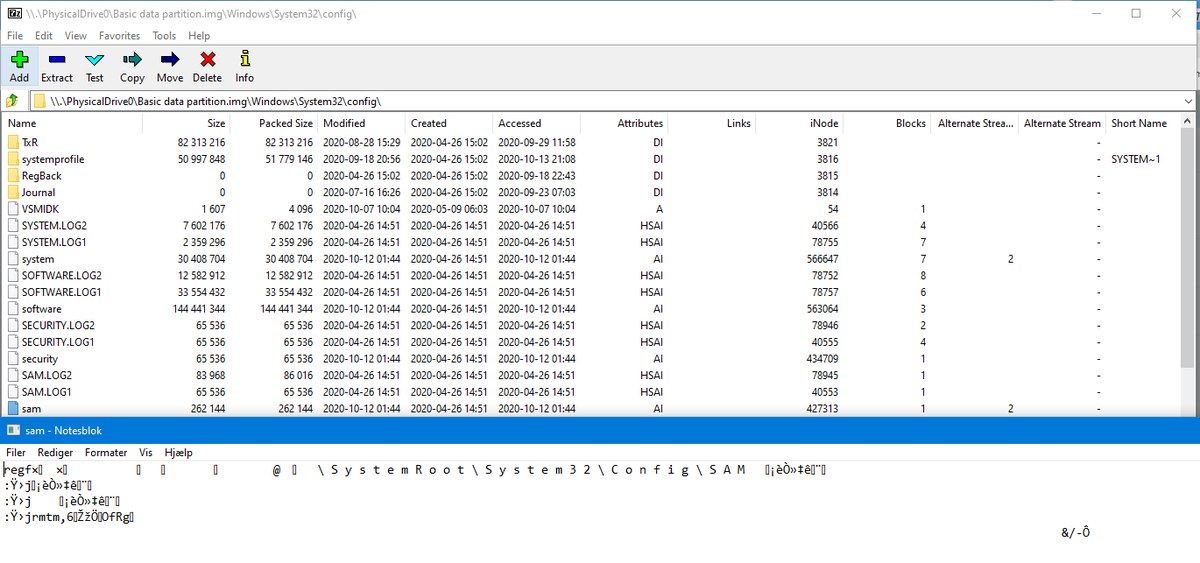Run the Test toolbar tool
The width and height of the screenshot is (1200, 563).
pos(95,60)
